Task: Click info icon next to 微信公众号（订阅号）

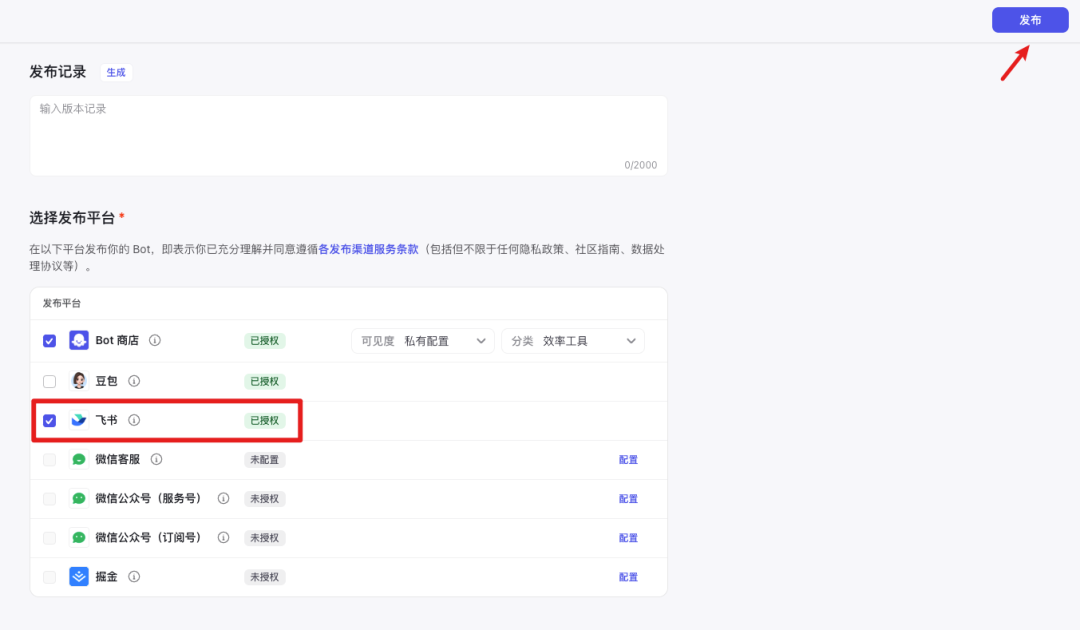Action: (x=223, y=538)
